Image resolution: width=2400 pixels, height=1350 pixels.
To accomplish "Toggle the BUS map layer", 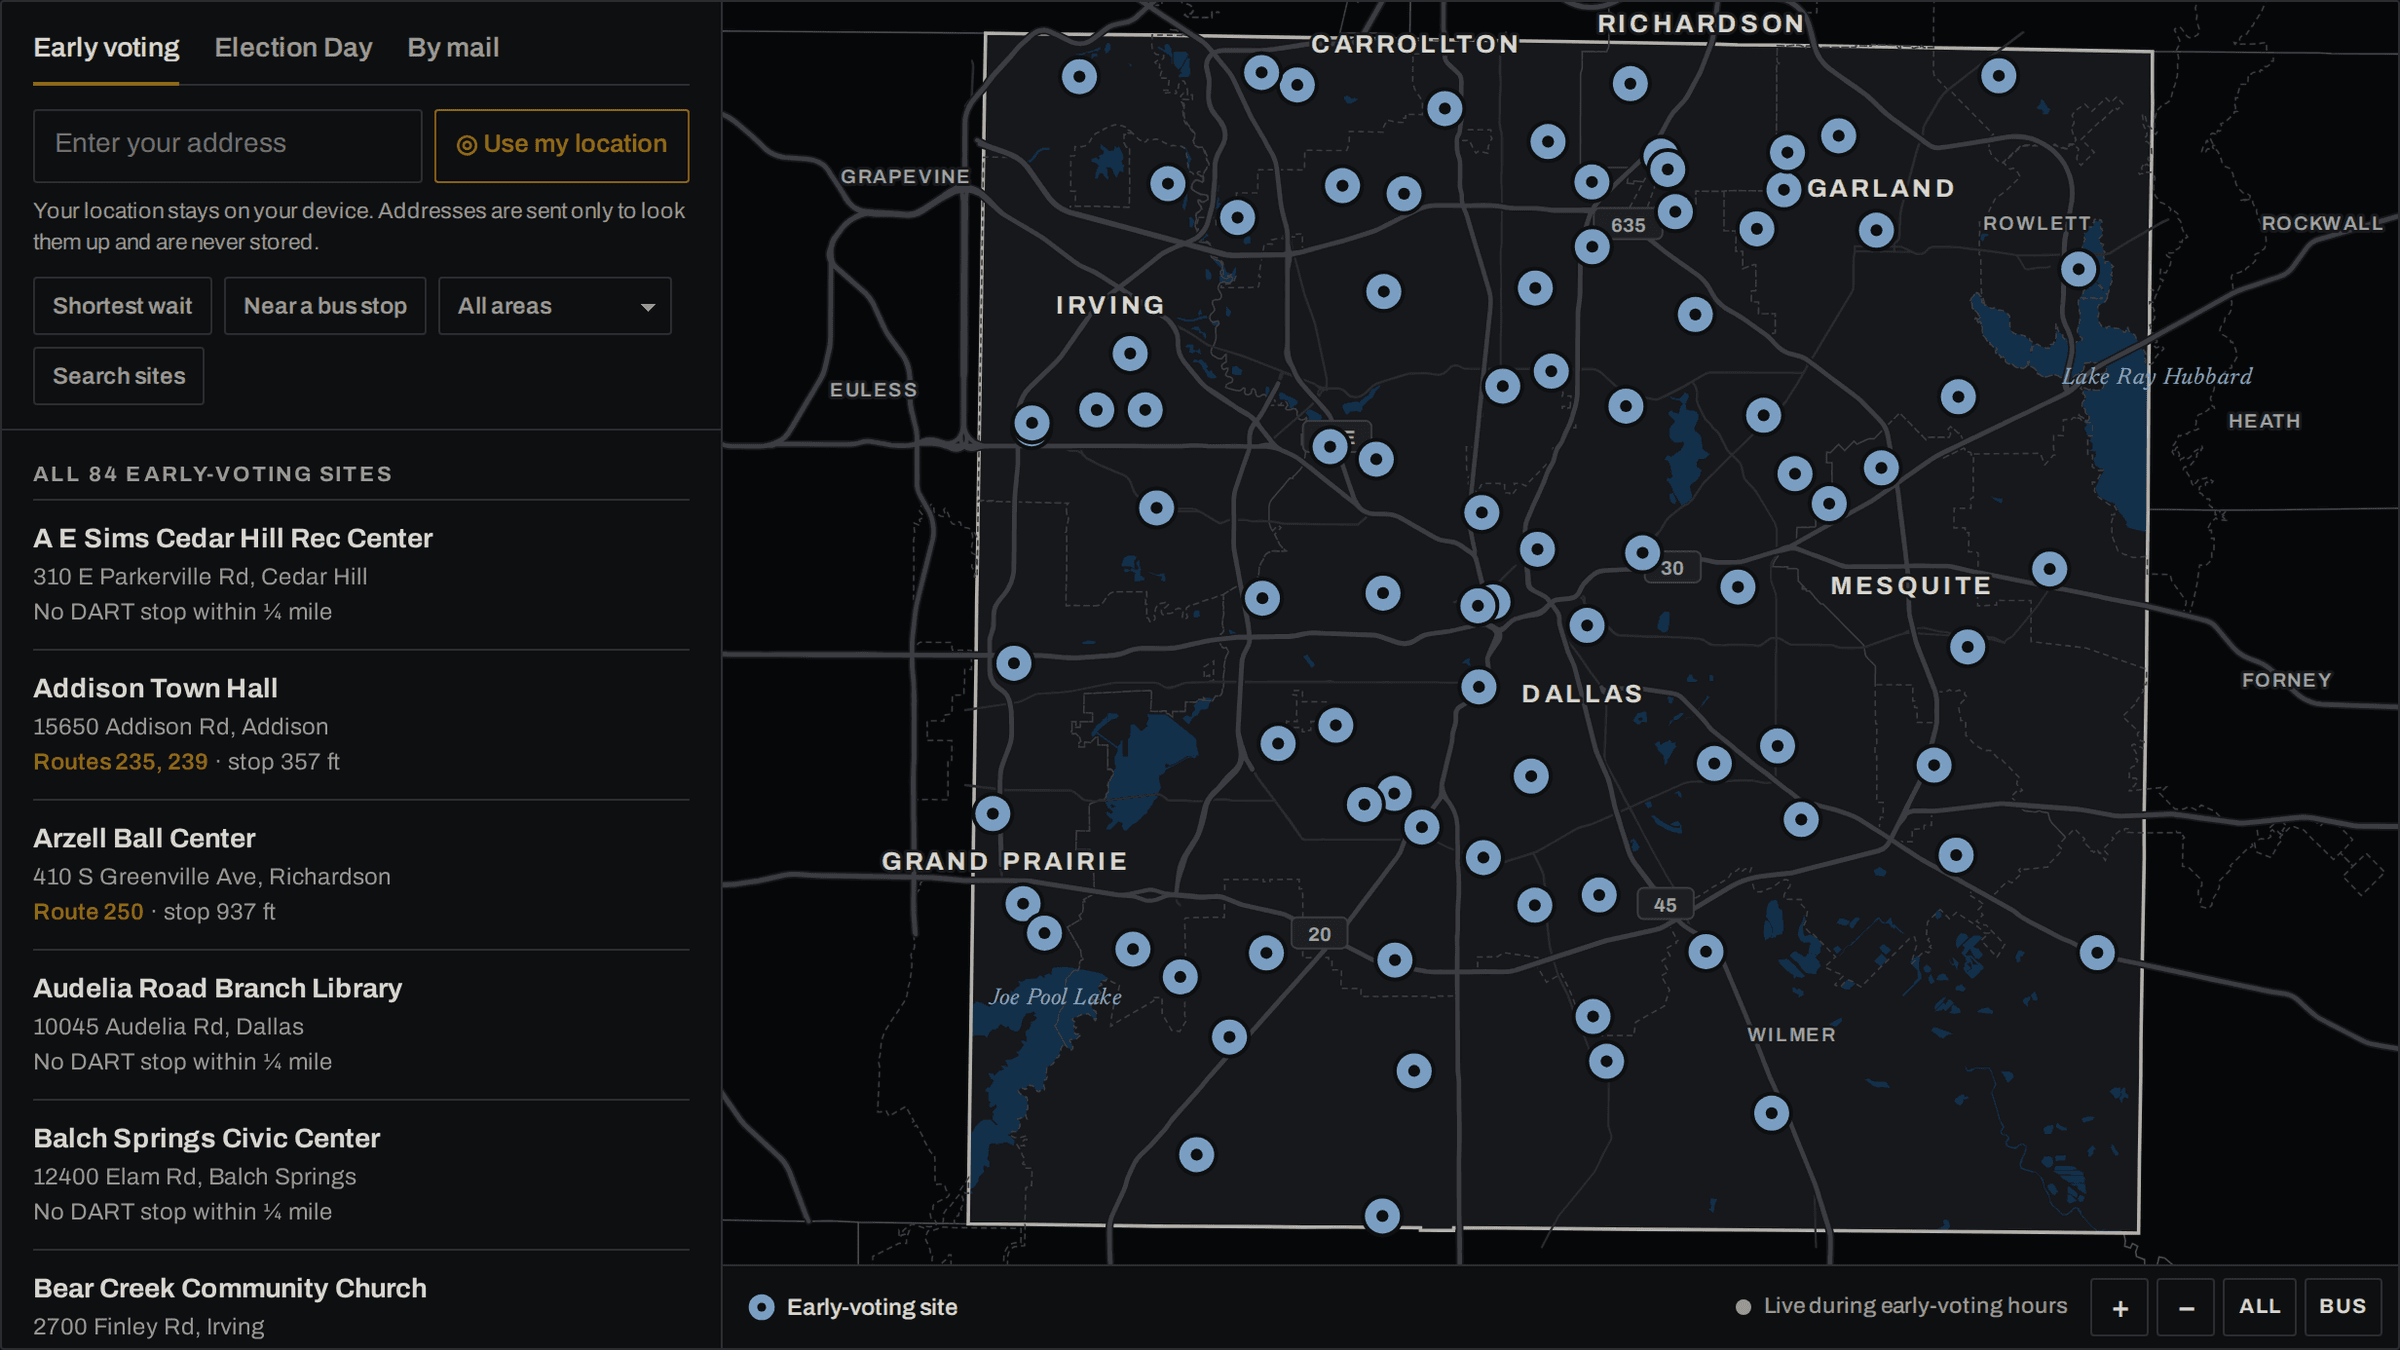I will coord(2342,1307).
